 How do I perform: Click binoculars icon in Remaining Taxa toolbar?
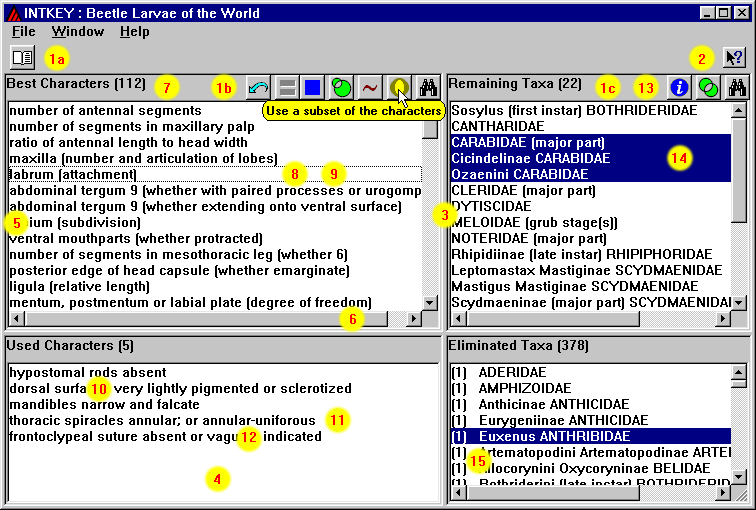point(737,88)
